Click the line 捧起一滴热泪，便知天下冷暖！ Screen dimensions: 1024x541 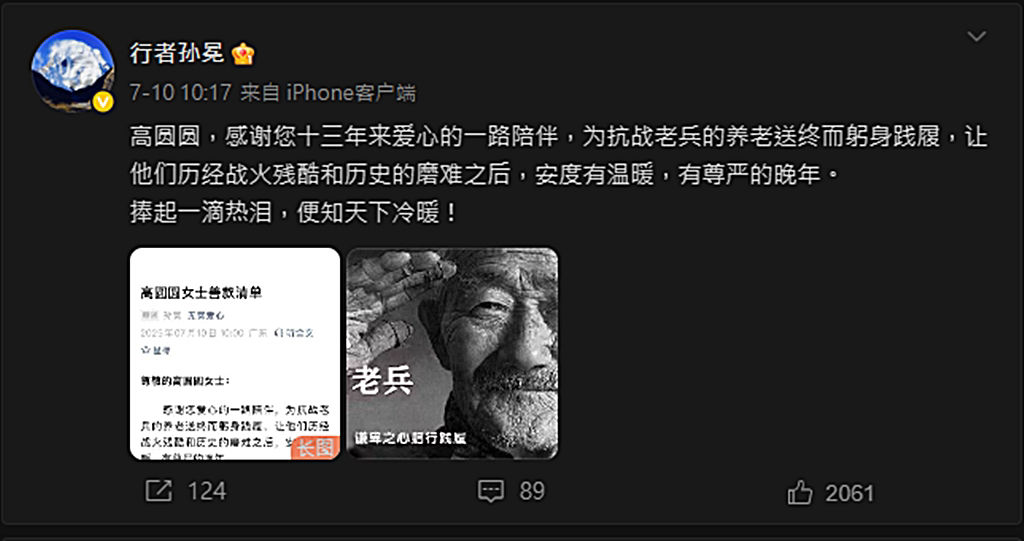(294, 214)
